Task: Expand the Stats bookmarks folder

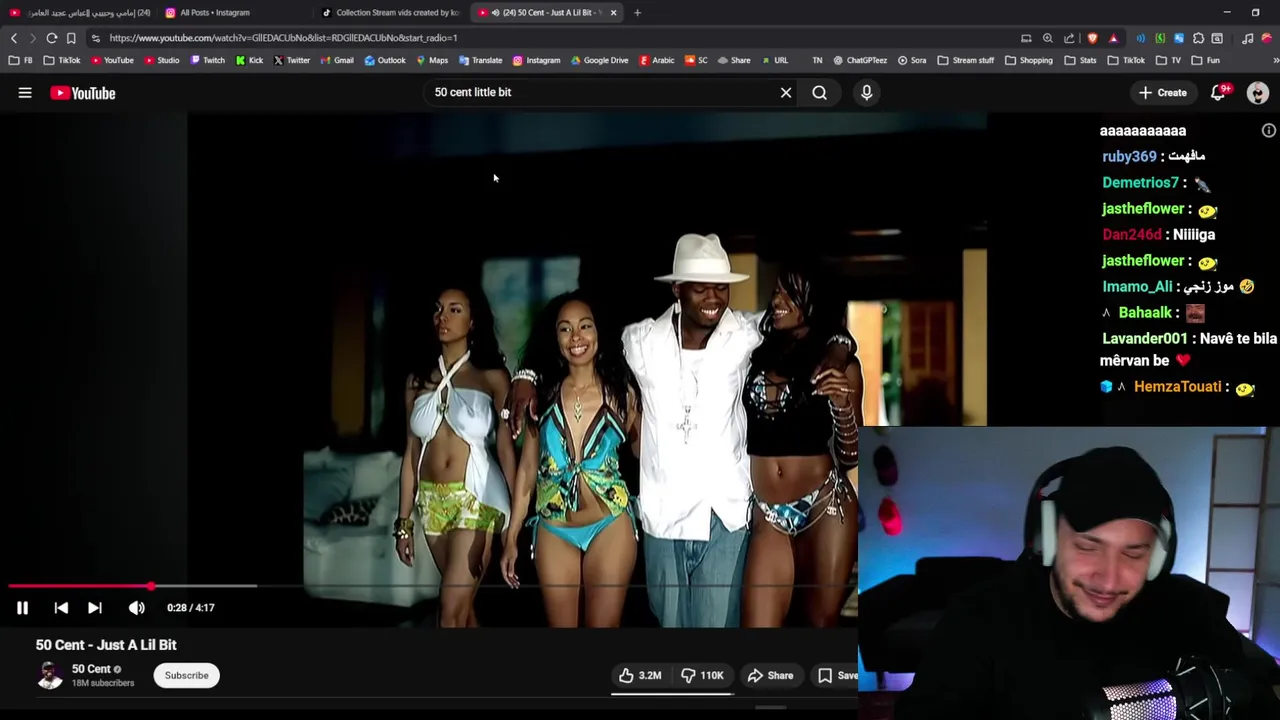Action: pos(1081,60)
